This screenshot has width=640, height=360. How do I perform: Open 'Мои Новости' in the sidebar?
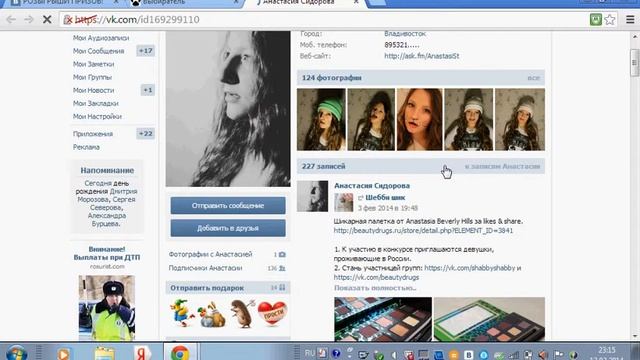click(93, 90)
